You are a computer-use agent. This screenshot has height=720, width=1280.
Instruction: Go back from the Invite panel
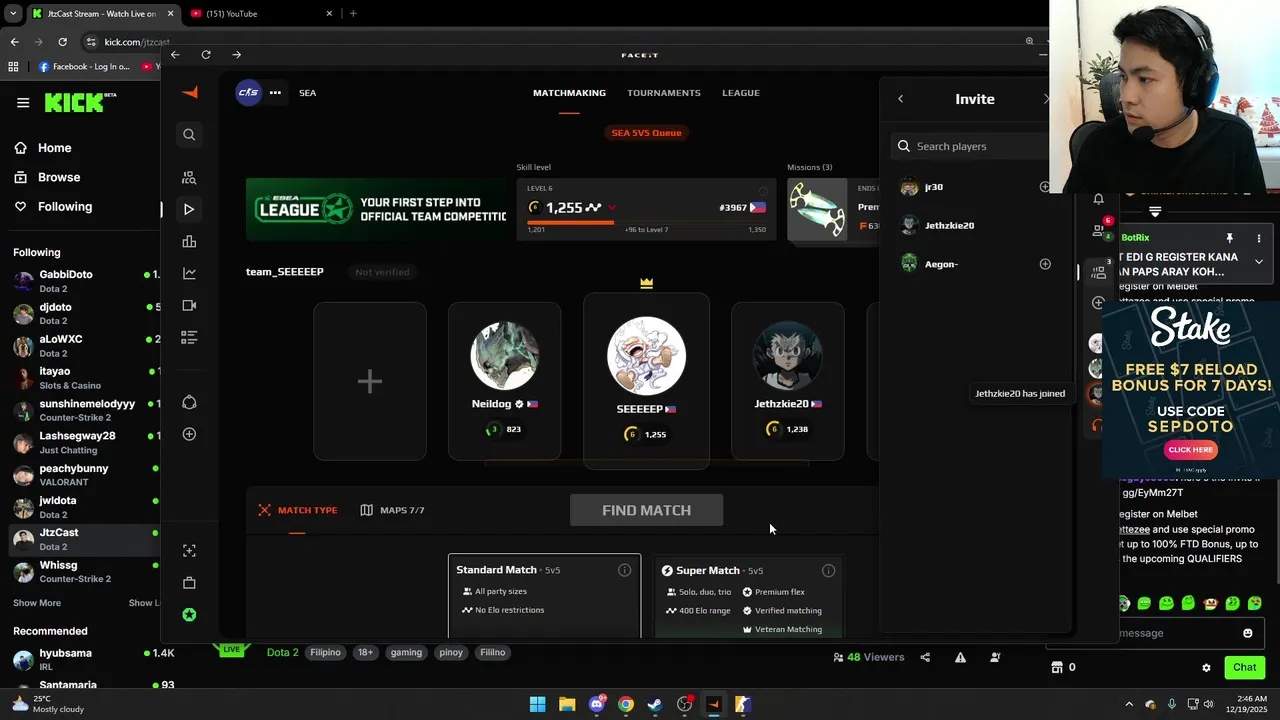[x=900, y=99]
